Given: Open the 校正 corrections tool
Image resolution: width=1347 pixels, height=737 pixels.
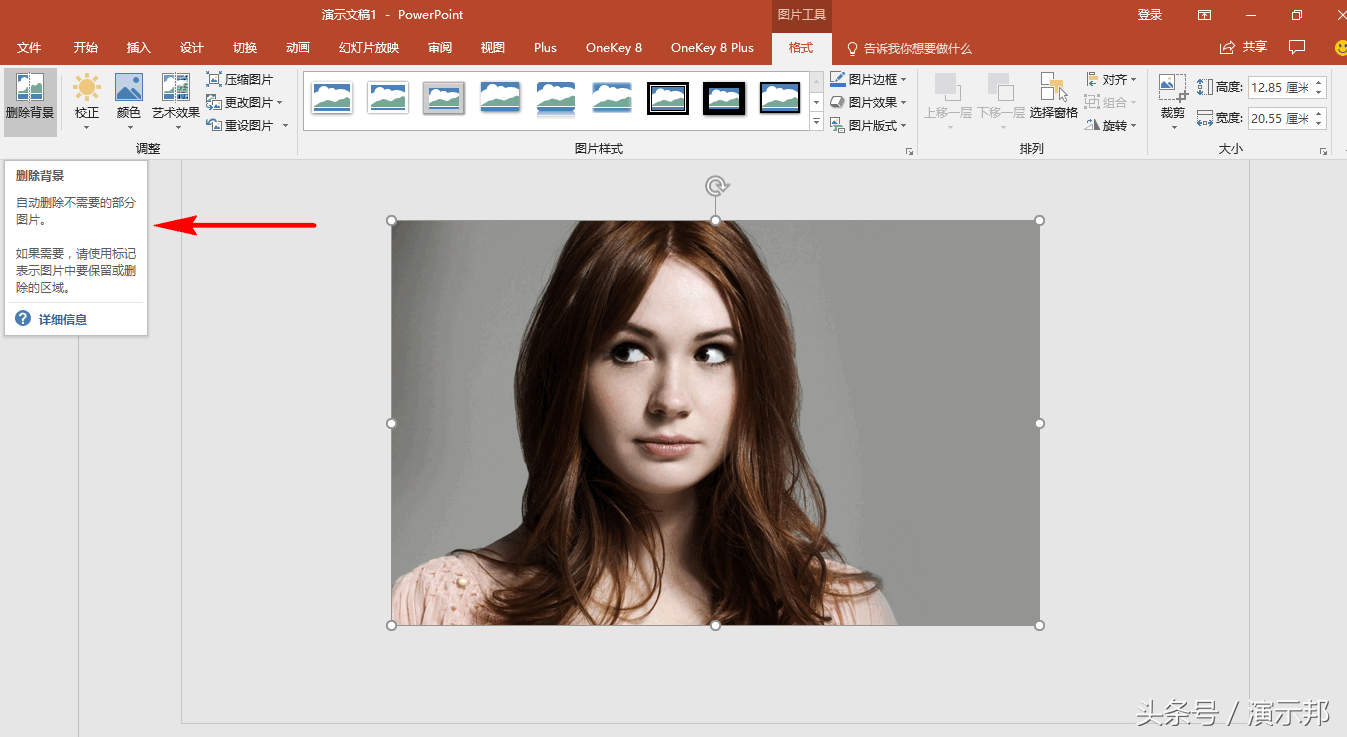Looking at the screenshot, I should [87, 101].
